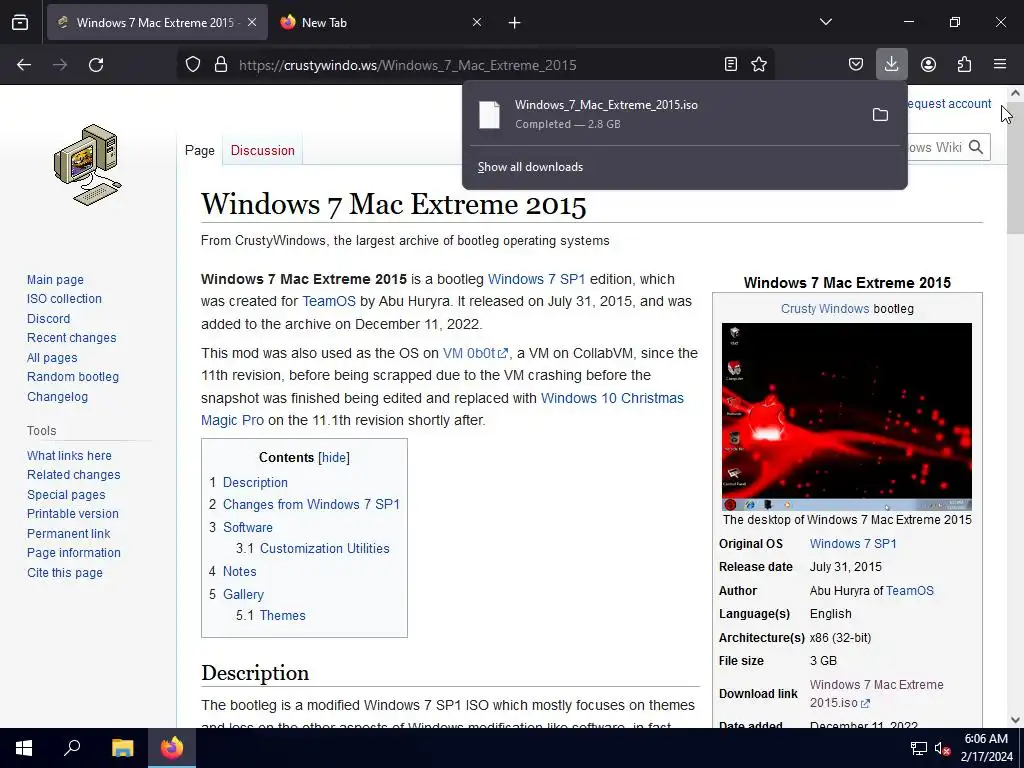Jump to Description in contents
This screenshot has width=1024, height=768.
coord(255,482)
